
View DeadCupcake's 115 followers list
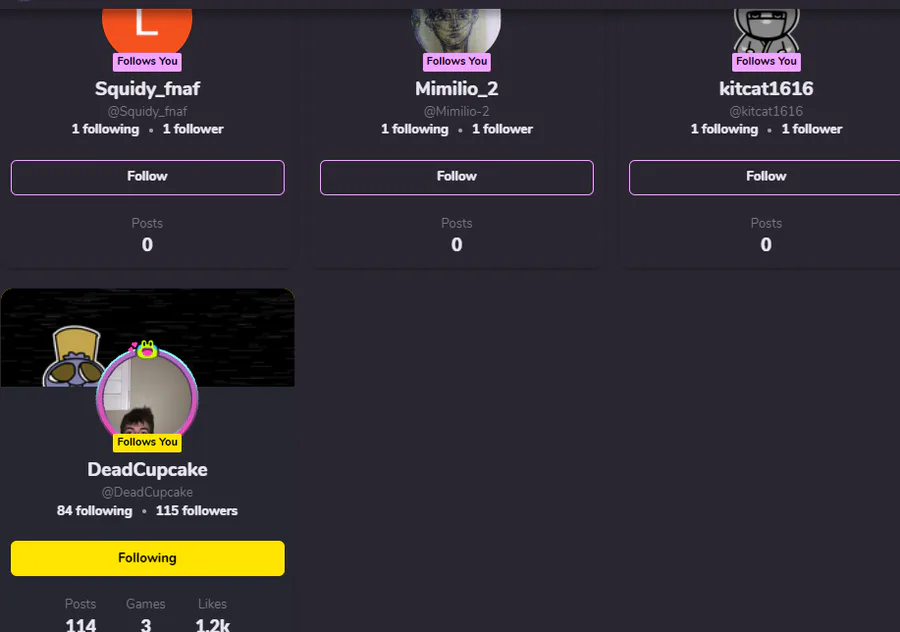point(196,511)
